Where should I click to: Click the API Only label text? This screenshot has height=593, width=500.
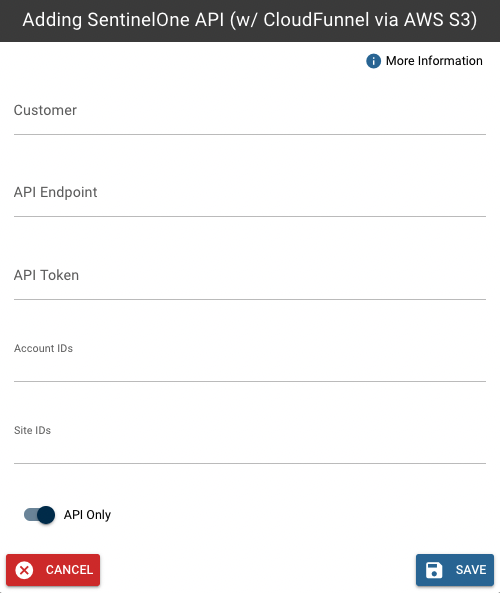(x=87, y=515)
